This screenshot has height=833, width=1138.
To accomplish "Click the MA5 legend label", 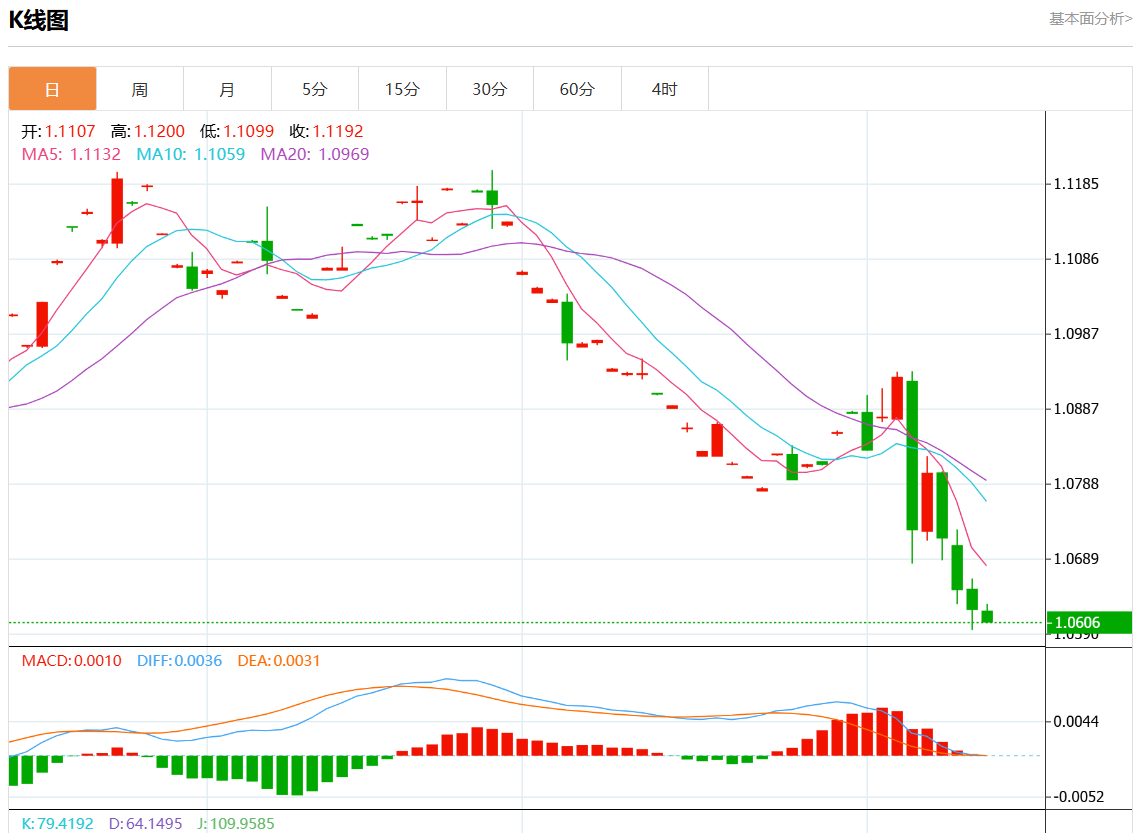I will pos(71,154).
